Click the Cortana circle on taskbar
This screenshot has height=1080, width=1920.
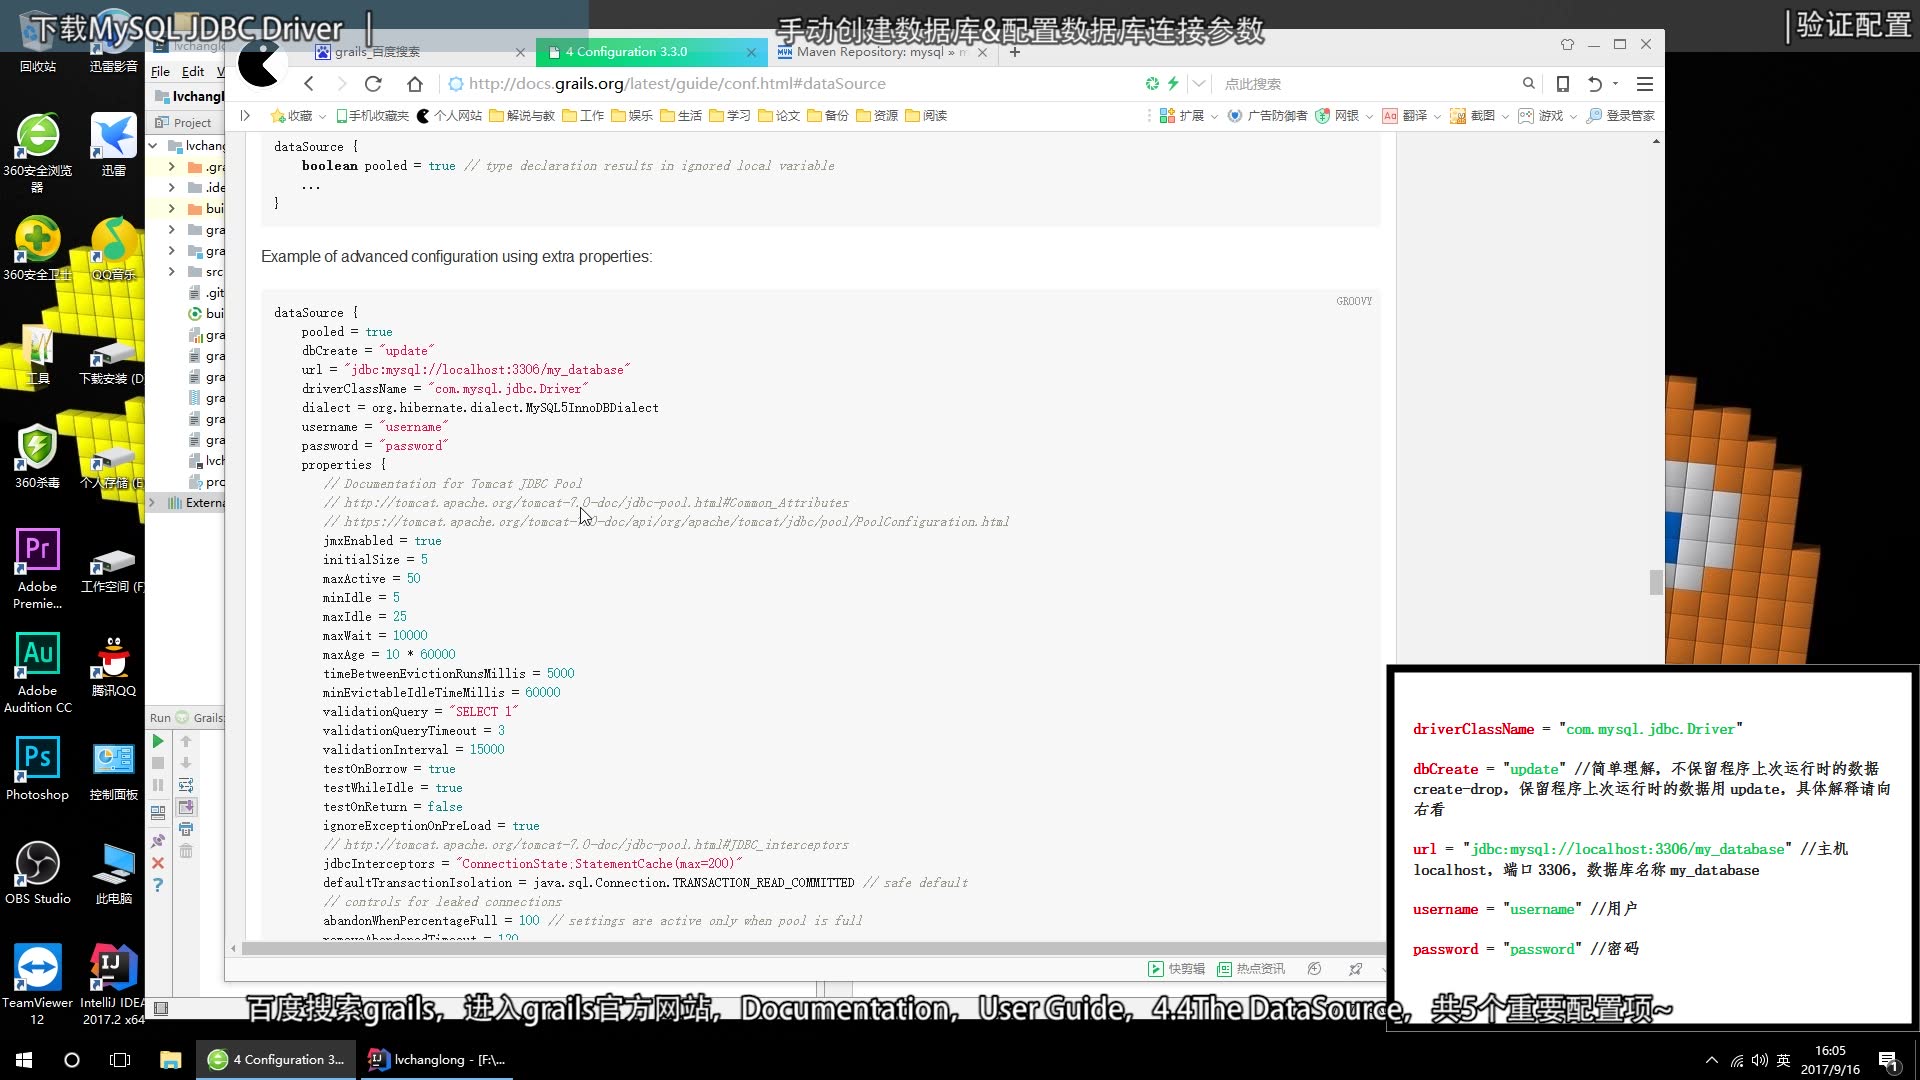coord(72,1060)
